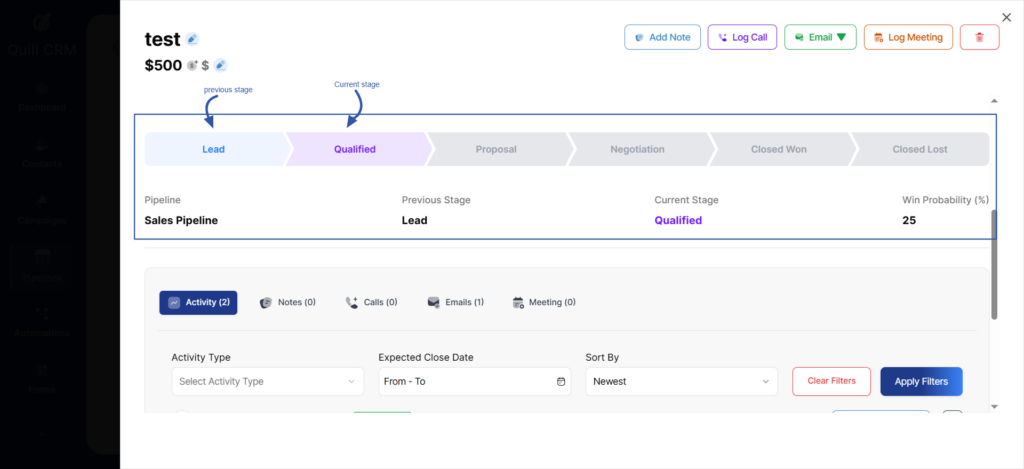Select the Lead stage in pipeline

pos(214,149)
